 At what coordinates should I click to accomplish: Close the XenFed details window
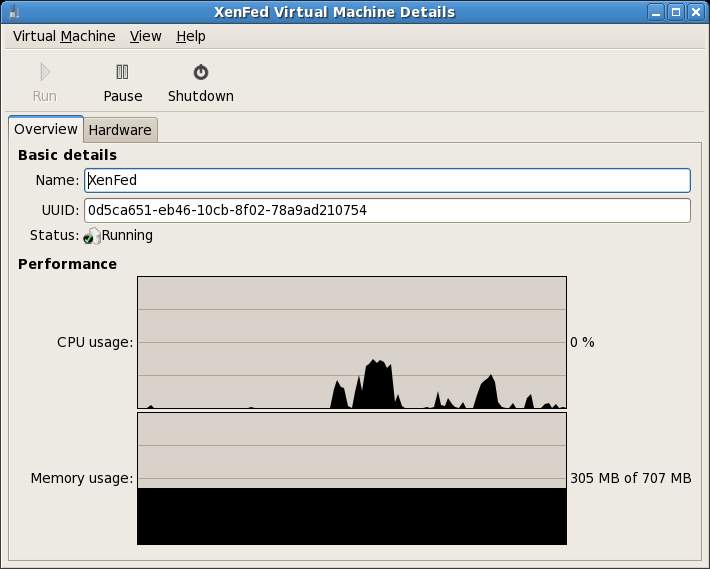(695, 12)
